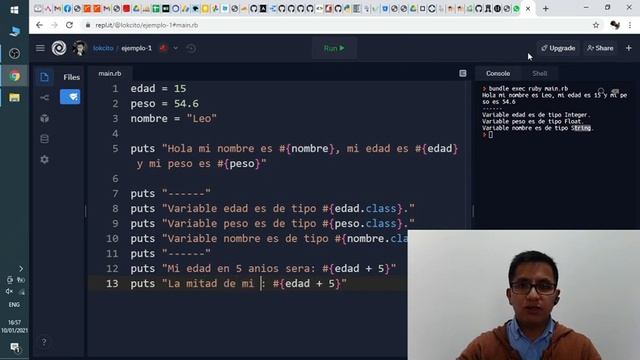This screenshot has width=640, height=360.
Task: Click the muted volume icon in tray
Action: (x=9, y=291)
